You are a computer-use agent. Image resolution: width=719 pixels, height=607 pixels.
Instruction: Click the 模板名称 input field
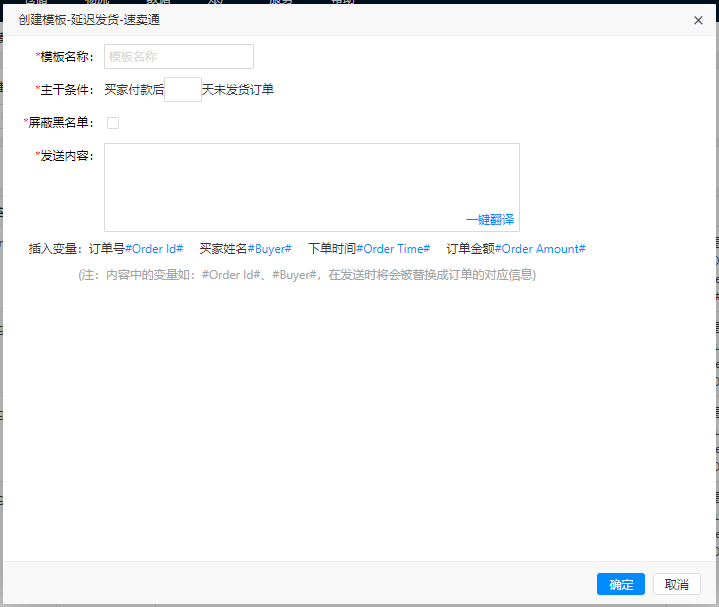tap(179, 57)
